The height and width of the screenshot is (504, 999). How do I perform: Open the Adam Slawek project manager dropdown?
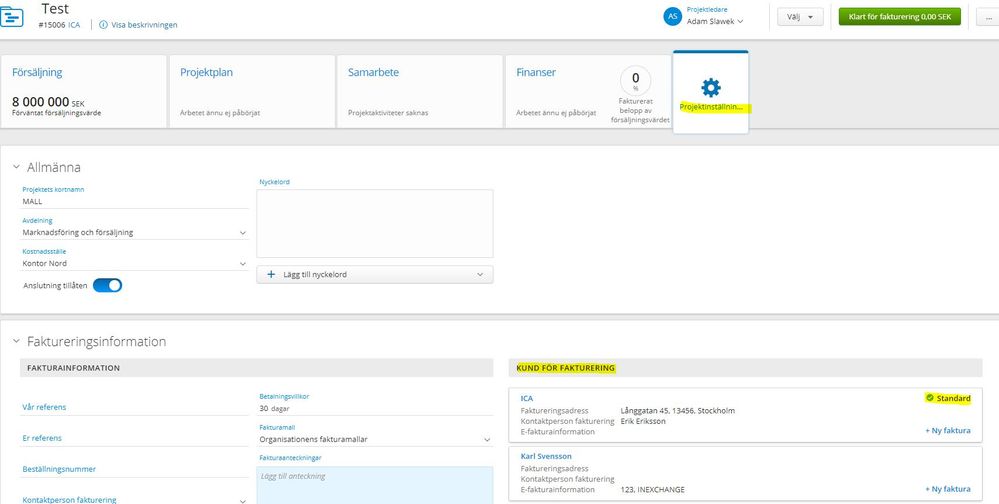[715, 22]
